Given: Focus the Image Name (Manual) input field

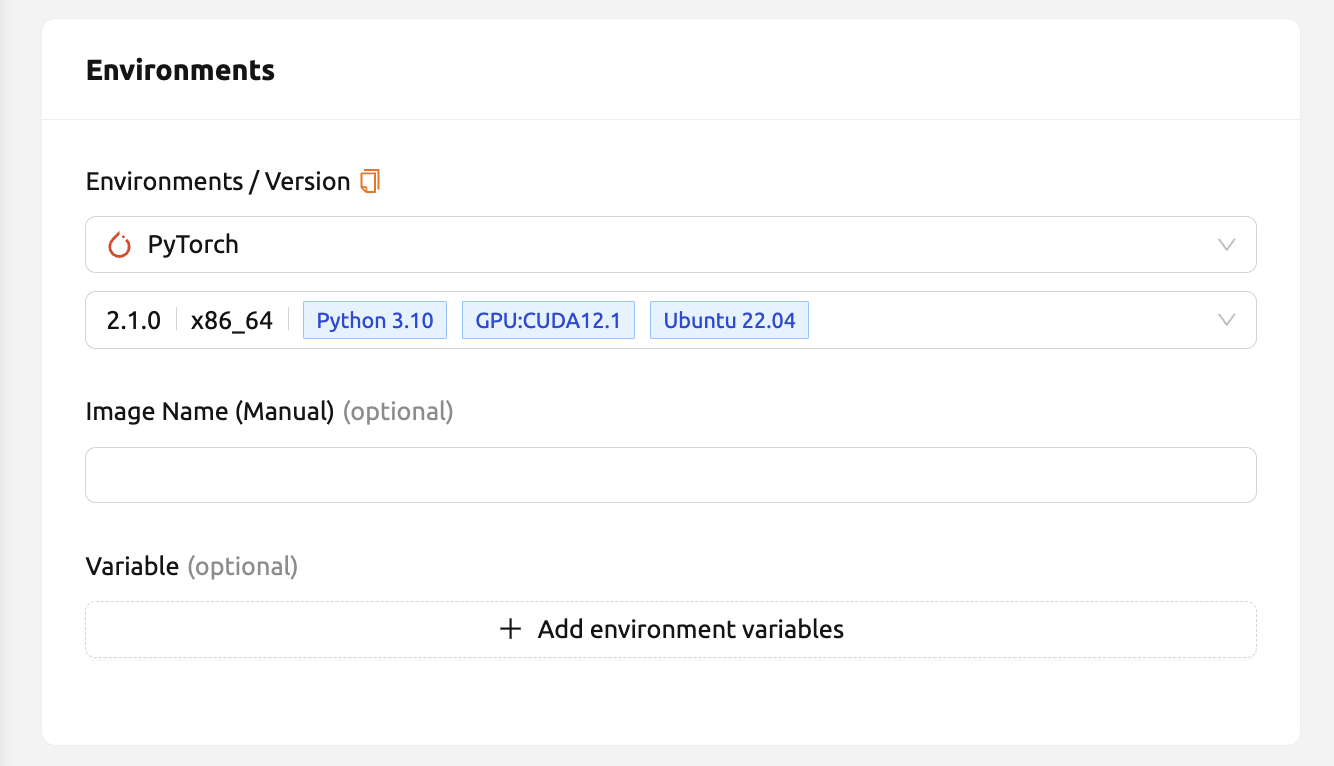Looking at the screenshot, I should (x=671, y=475).
